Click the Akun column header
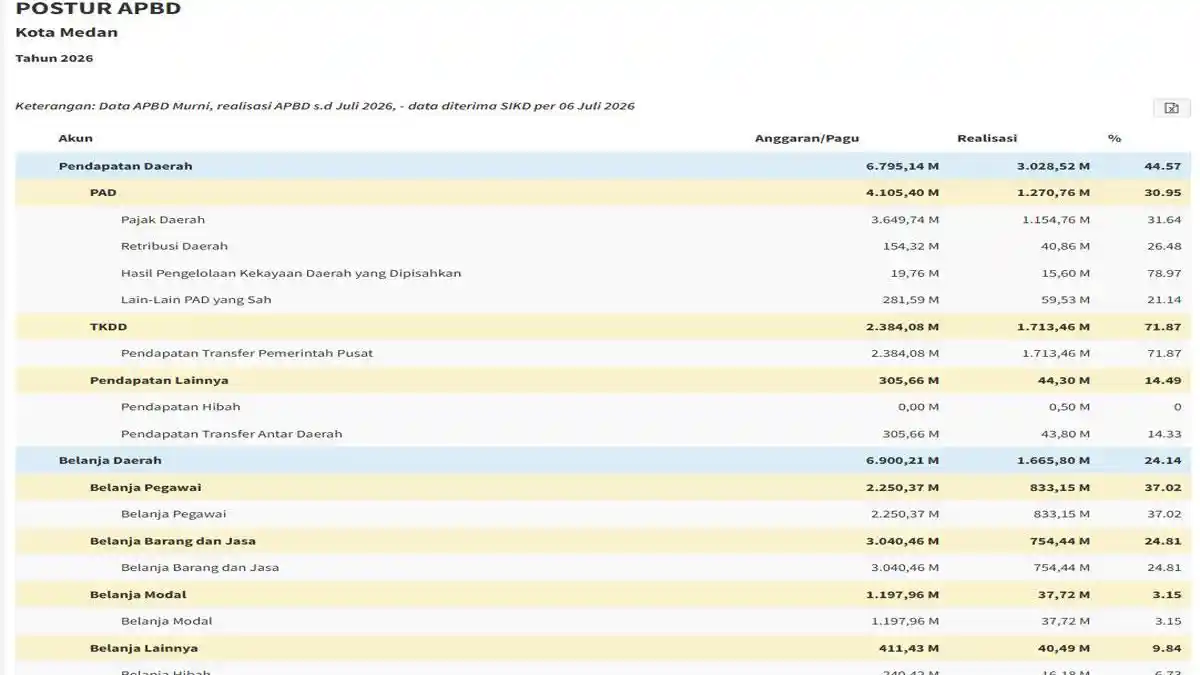1200x675 pixels. 75,138
